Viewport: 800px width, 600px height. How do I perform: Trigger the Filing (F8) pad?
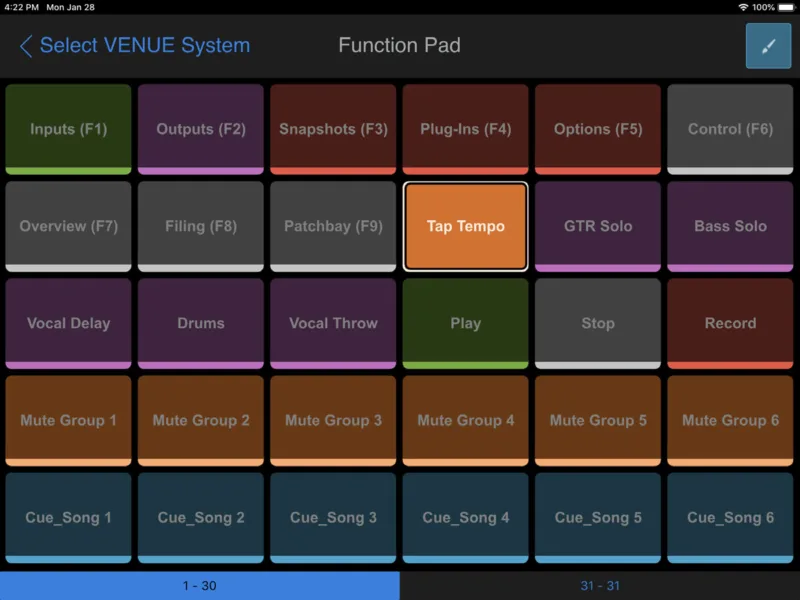[201, 226]
